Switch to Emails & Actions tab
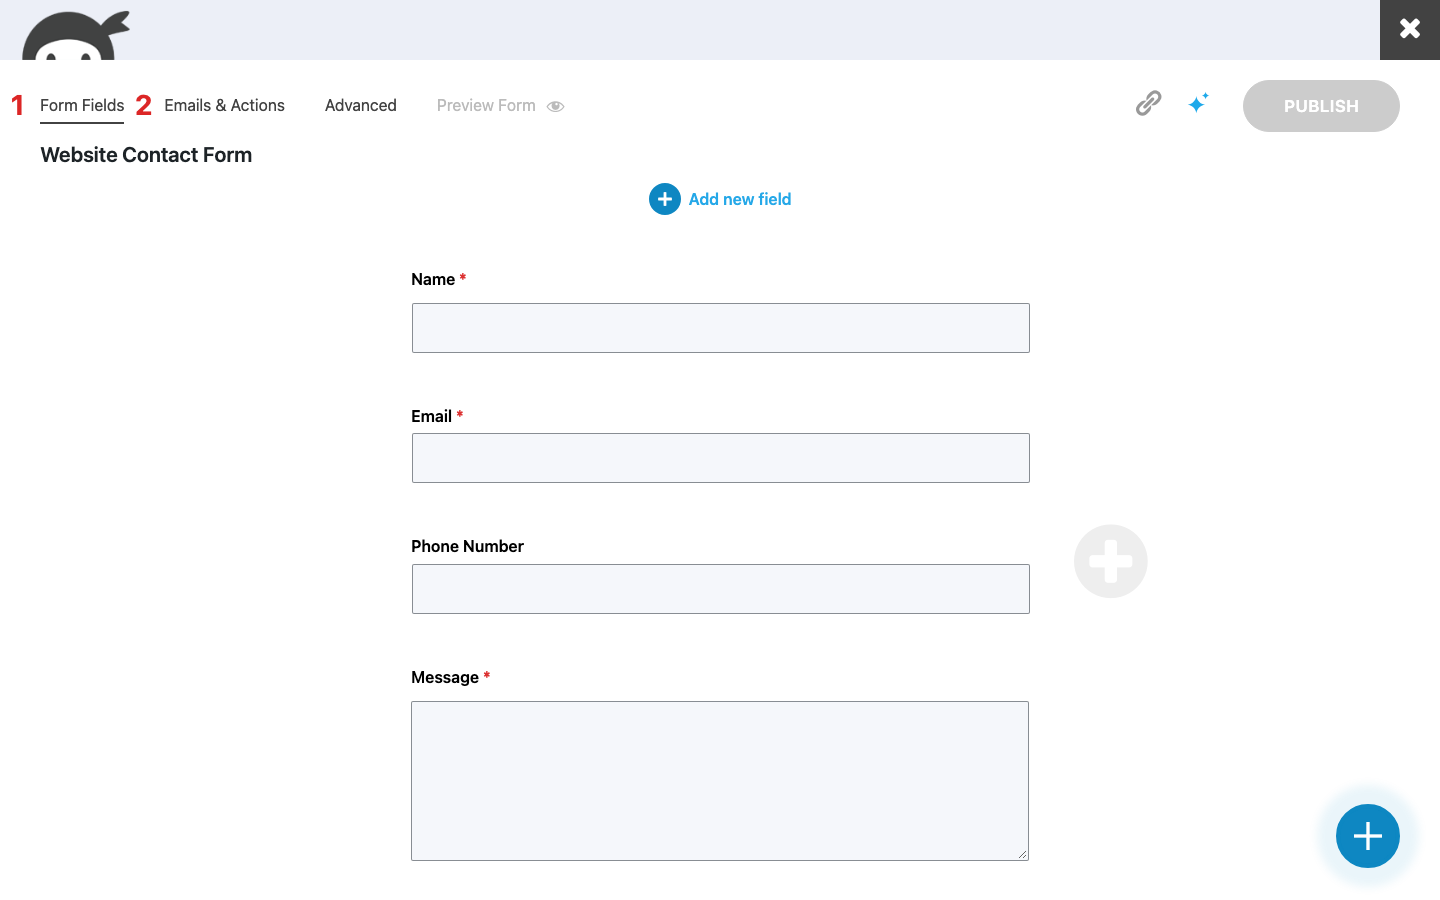 224,106
